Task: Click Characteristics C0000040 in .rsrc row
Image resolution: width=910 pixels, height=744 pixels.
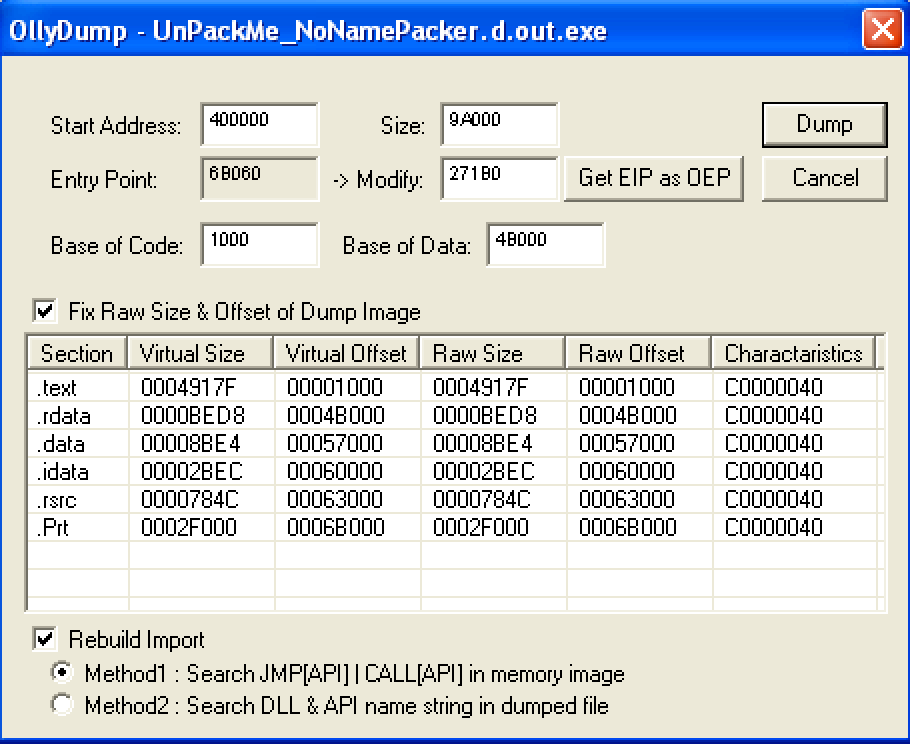Action: (x=774, y=499)
